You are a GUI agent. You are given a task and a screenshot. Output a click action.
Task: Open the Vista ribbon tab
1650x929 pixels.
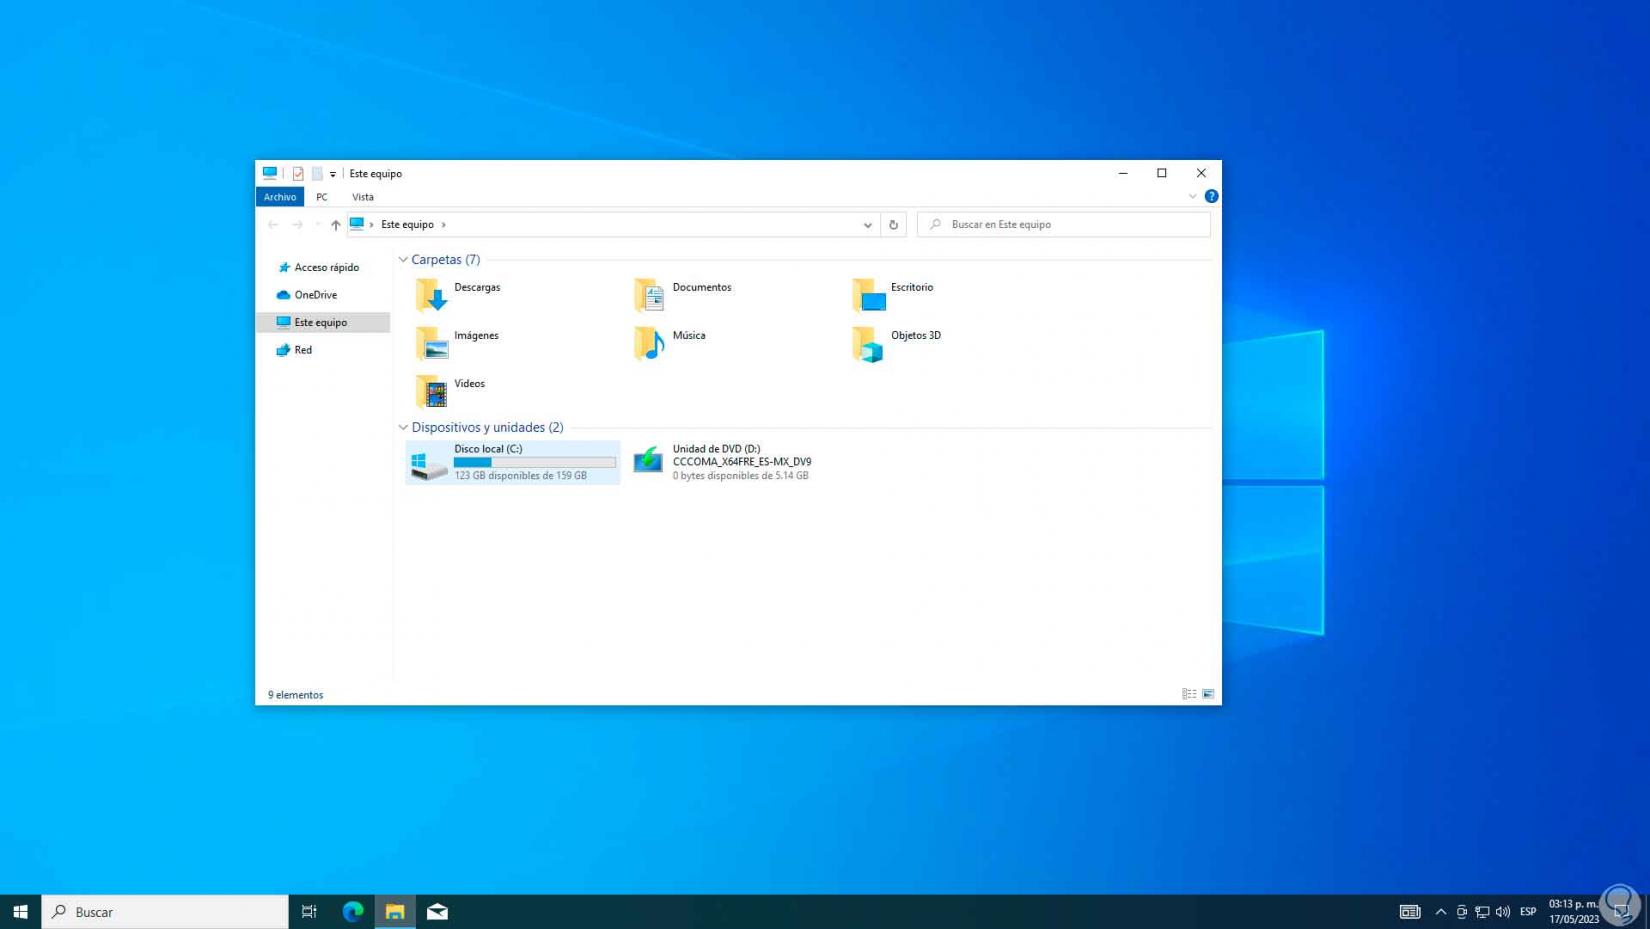point(363,197)
